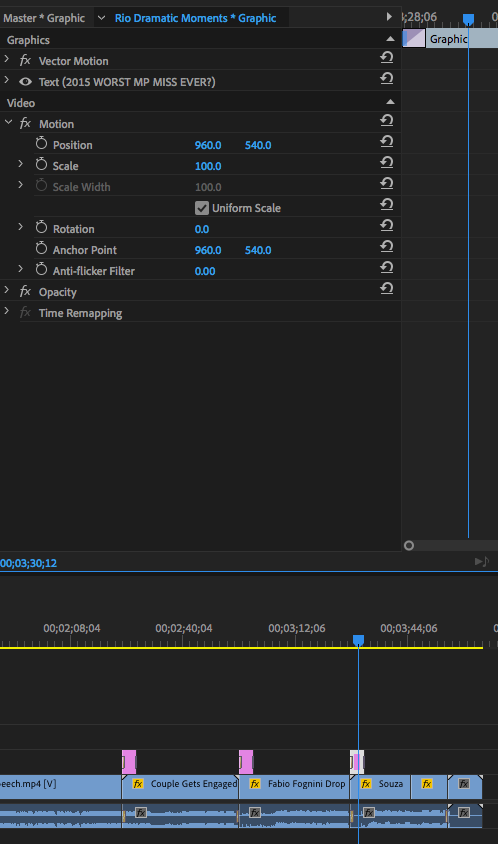Toggle Rotation animation stopwatch
This screenshot has width=498, height=844.
tap(41, 227)
